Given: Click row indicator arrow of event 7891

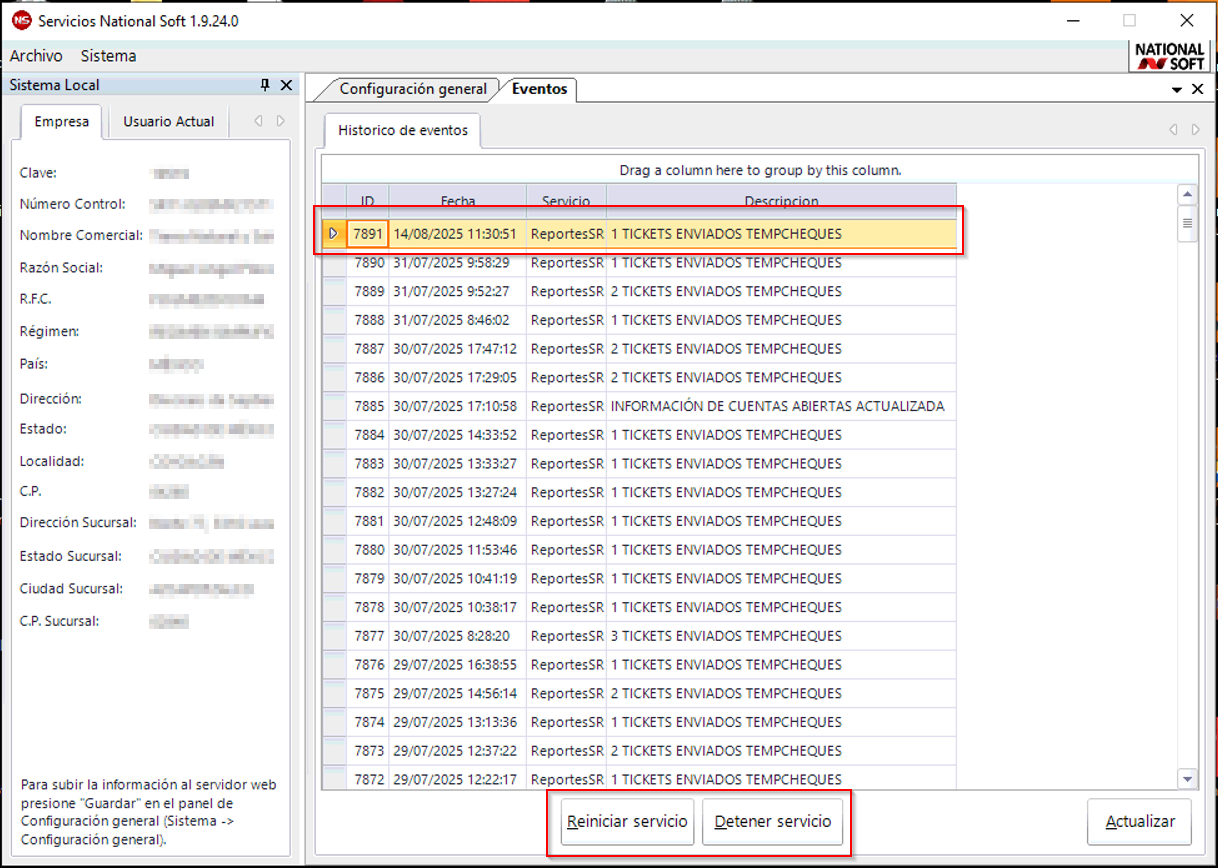Looking at the screenshot, I should (334, 234).
